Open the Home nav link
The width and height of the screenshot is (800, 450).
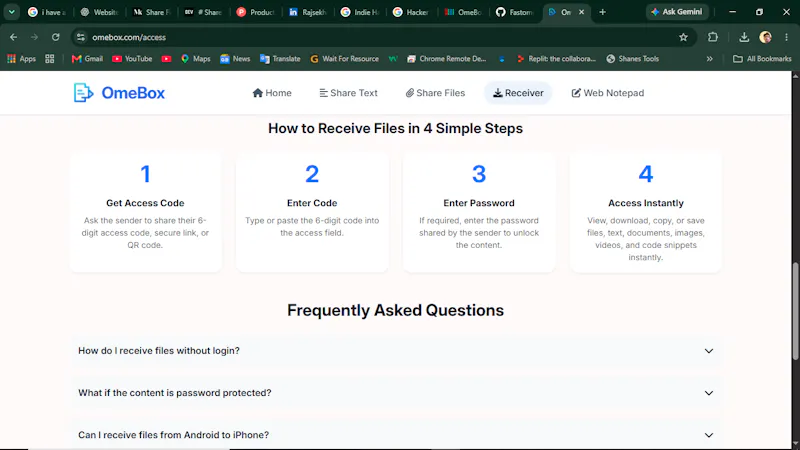tap(272, 93)
